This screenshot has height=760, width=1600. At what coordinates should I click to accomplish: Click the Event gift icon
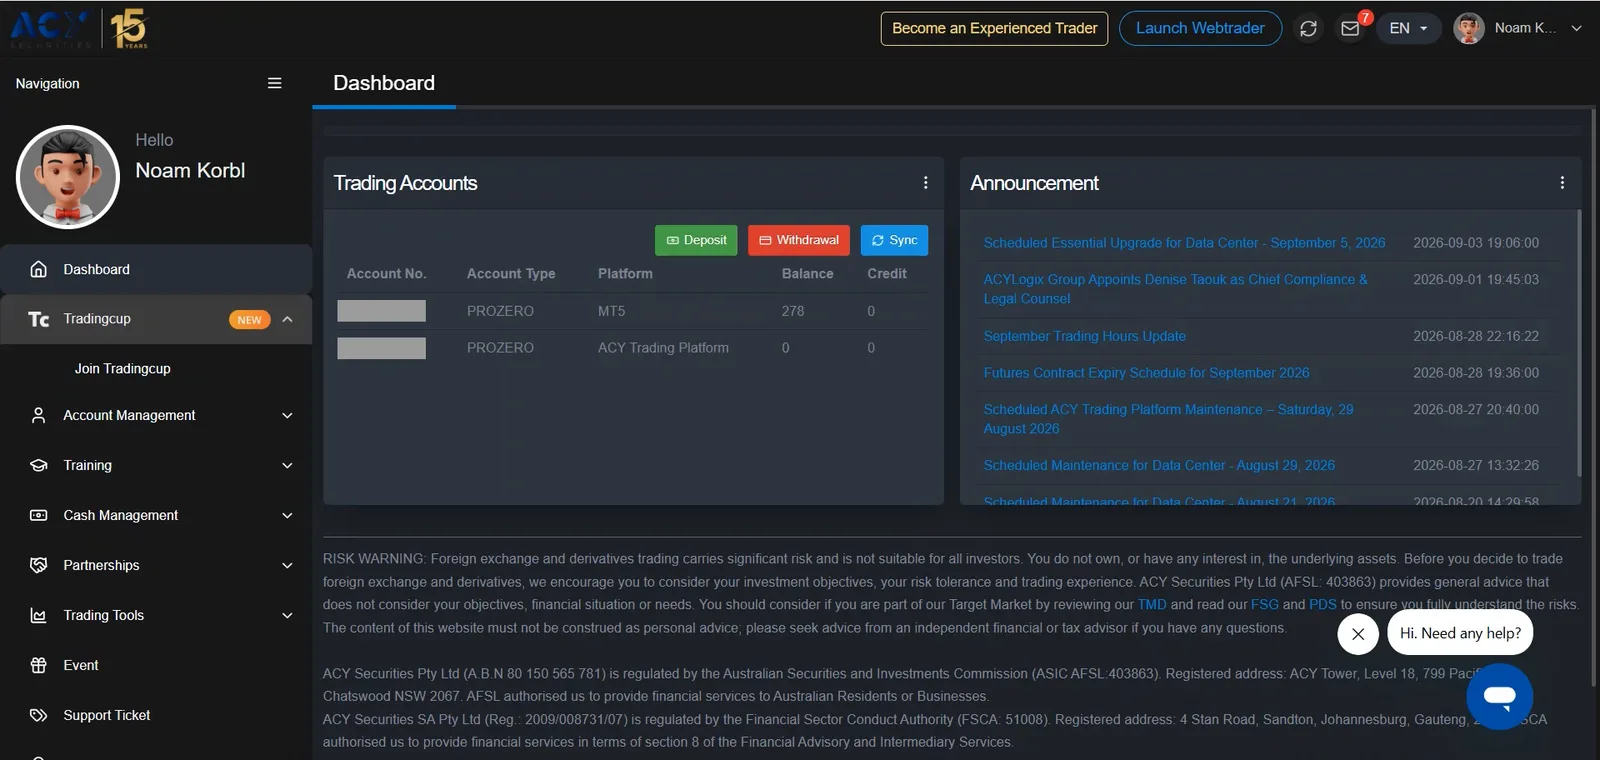(38, 665)
